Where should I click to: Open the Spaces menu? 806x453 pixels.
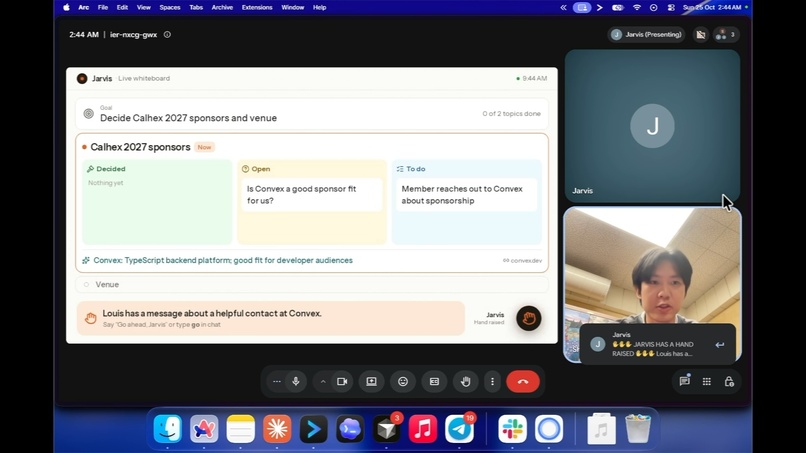170,7
